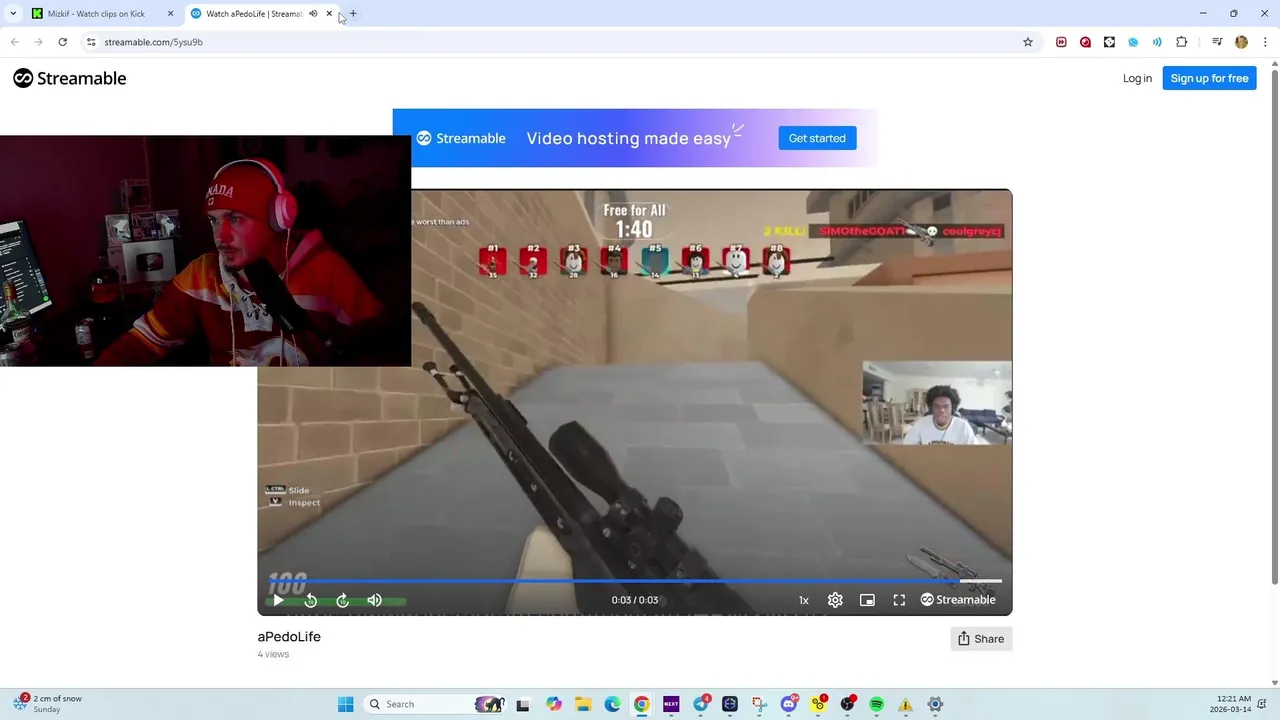
Task: Open File Explorer from the taskbar
Action: [x=583, y=704]
